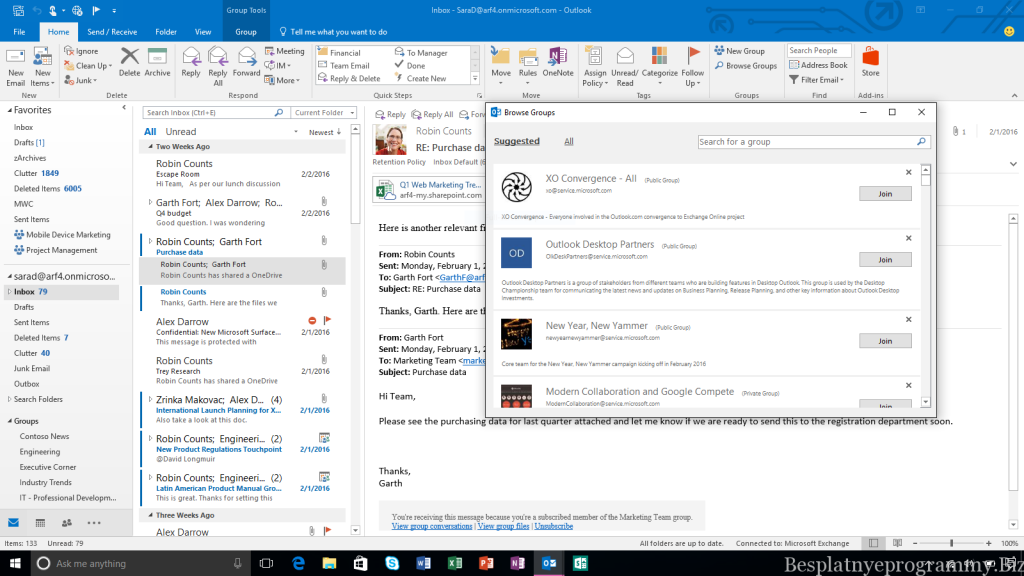
Task: Collapse the Favorites section
Action: pos(10,110)
